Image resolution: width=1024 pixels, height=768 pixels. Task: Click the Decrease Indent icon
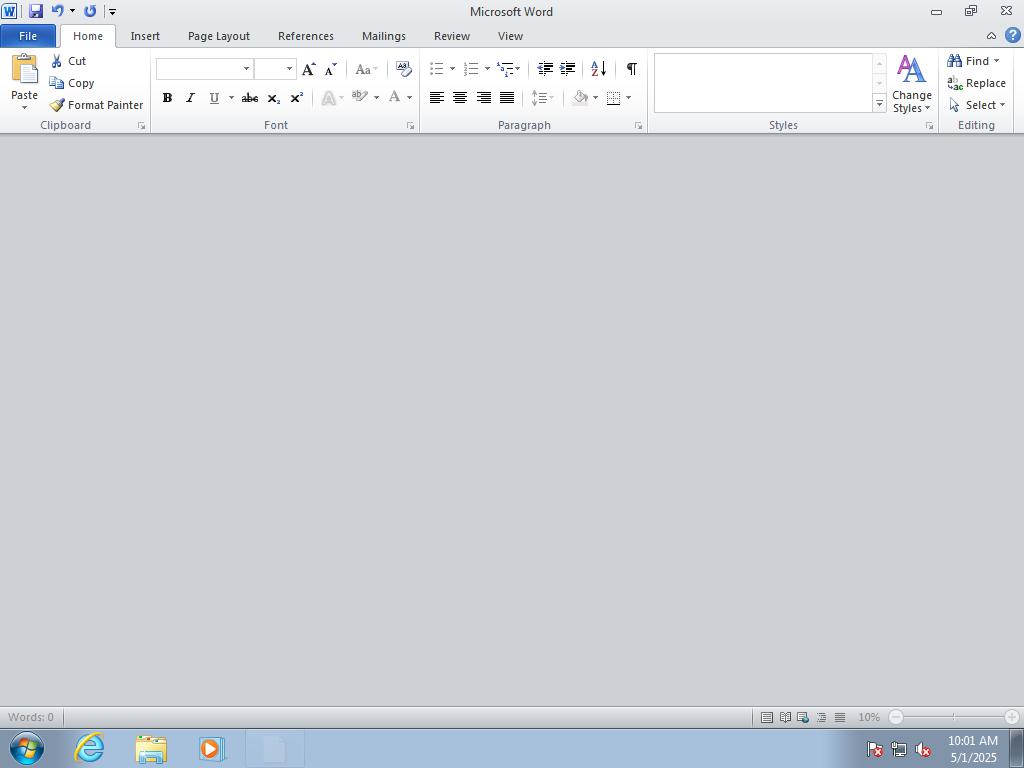tap(545, 69)
